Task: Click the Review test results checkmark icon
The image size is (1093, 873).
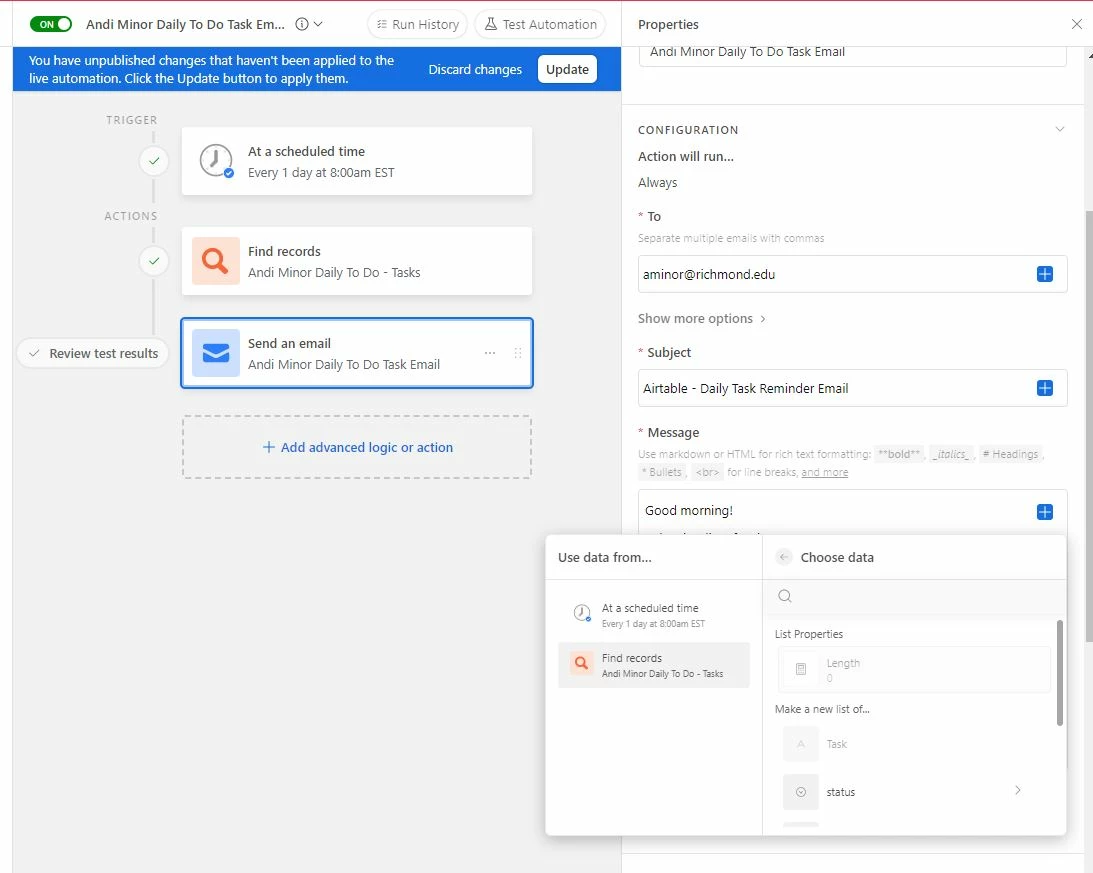Action: [34, 354]
